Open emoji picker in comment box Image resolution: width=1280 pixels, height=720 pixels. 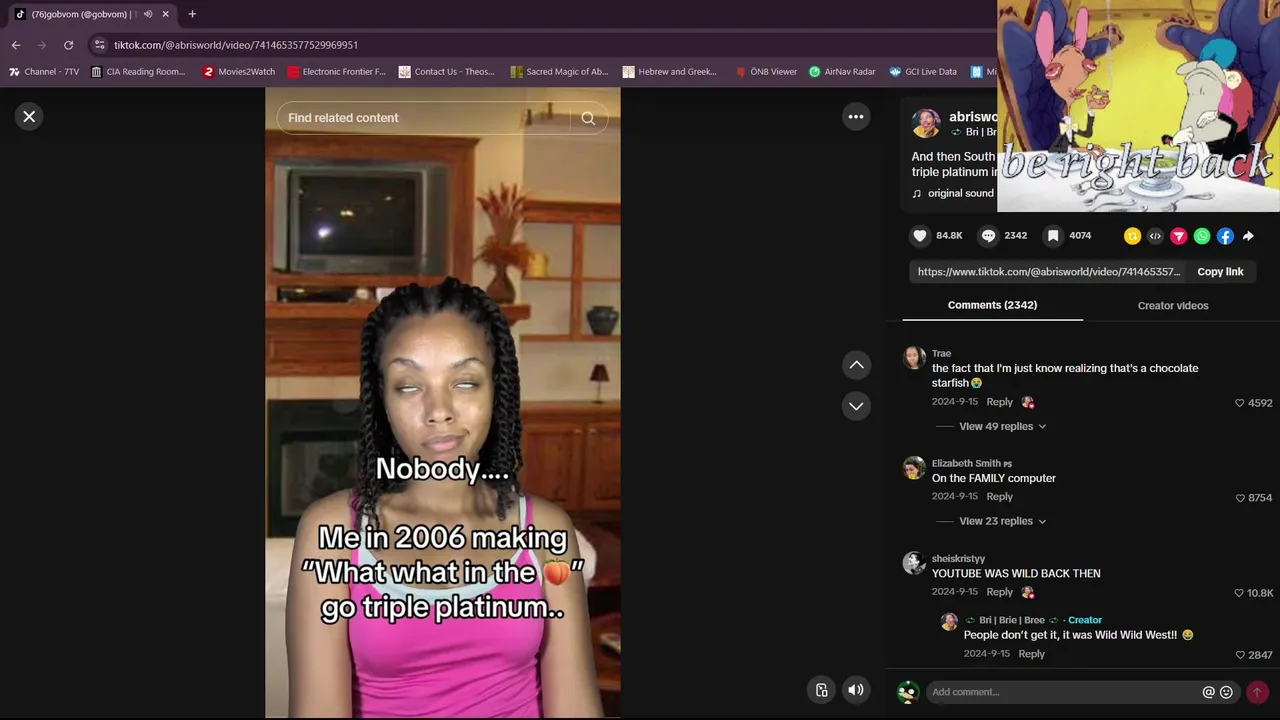tap(1227, 692)
